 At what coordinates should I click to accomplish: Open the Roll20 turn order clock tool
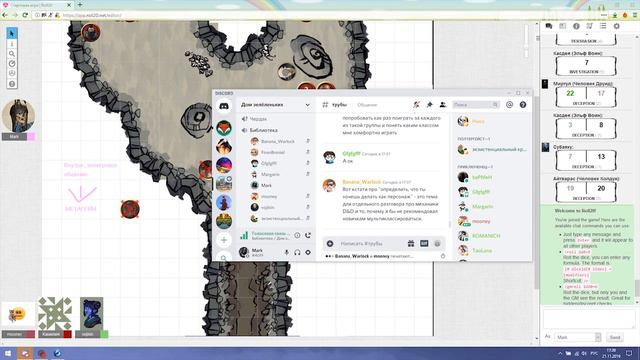tap(12, 64)
